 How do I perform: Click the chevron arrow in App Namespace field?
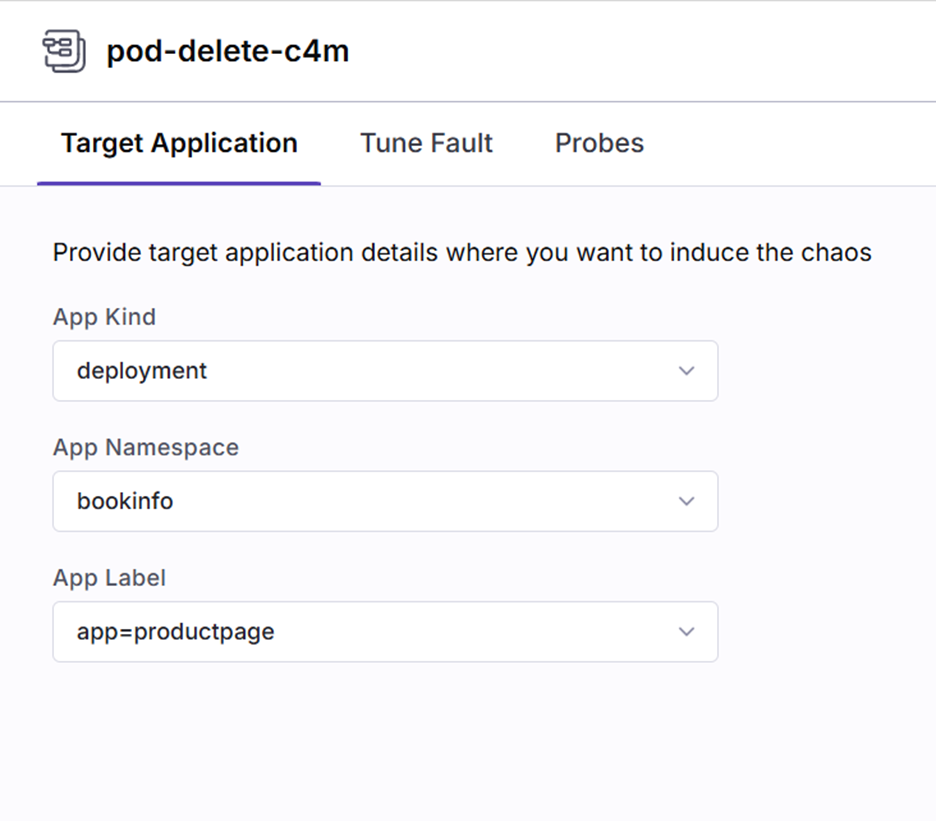point(686,501)
